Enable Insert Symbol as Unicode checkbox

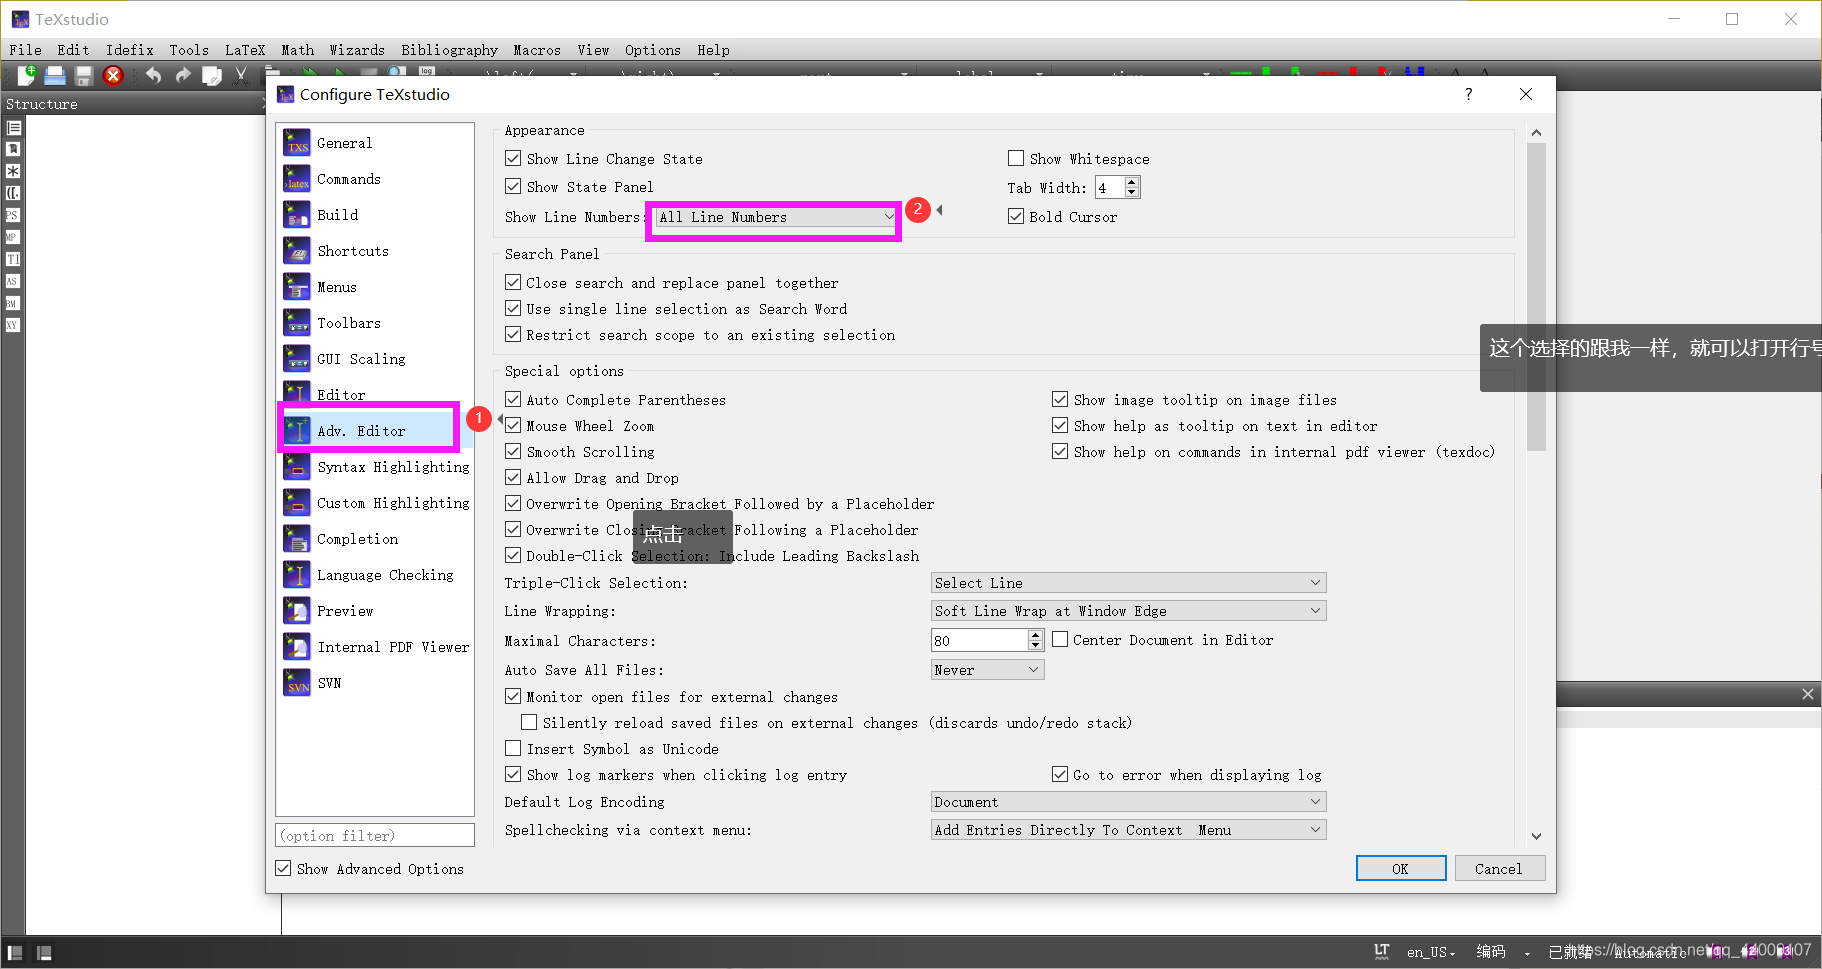pyautogui.click(x=513, y=748)
